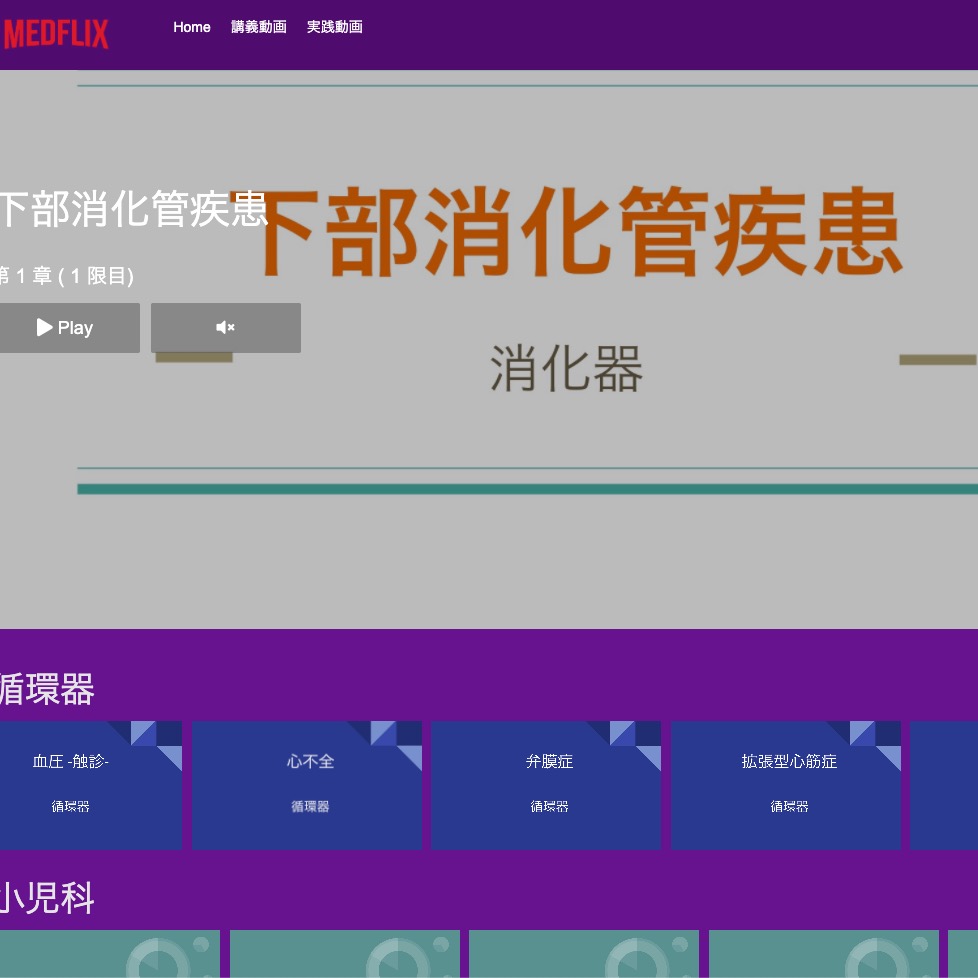
Task: Click the white 下部消化管疾患 featured title
Action: [x=133, y=210]
